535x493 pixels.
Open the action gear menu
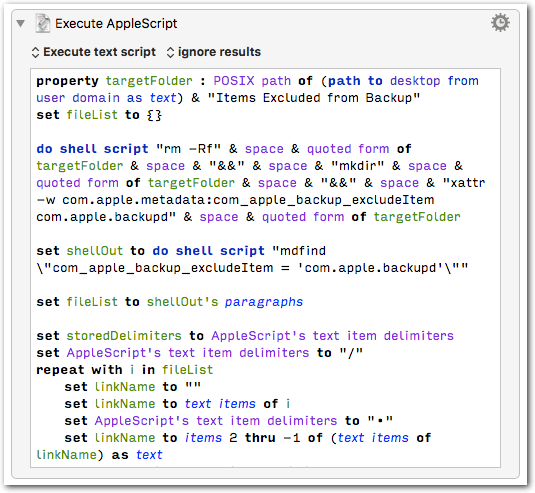point(500,23)
